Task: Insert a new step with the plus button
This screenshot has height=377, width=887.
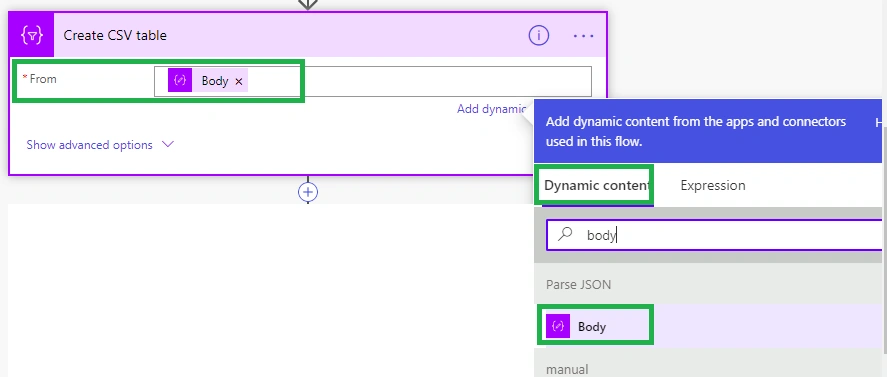Action: click(x=308, y=192)
